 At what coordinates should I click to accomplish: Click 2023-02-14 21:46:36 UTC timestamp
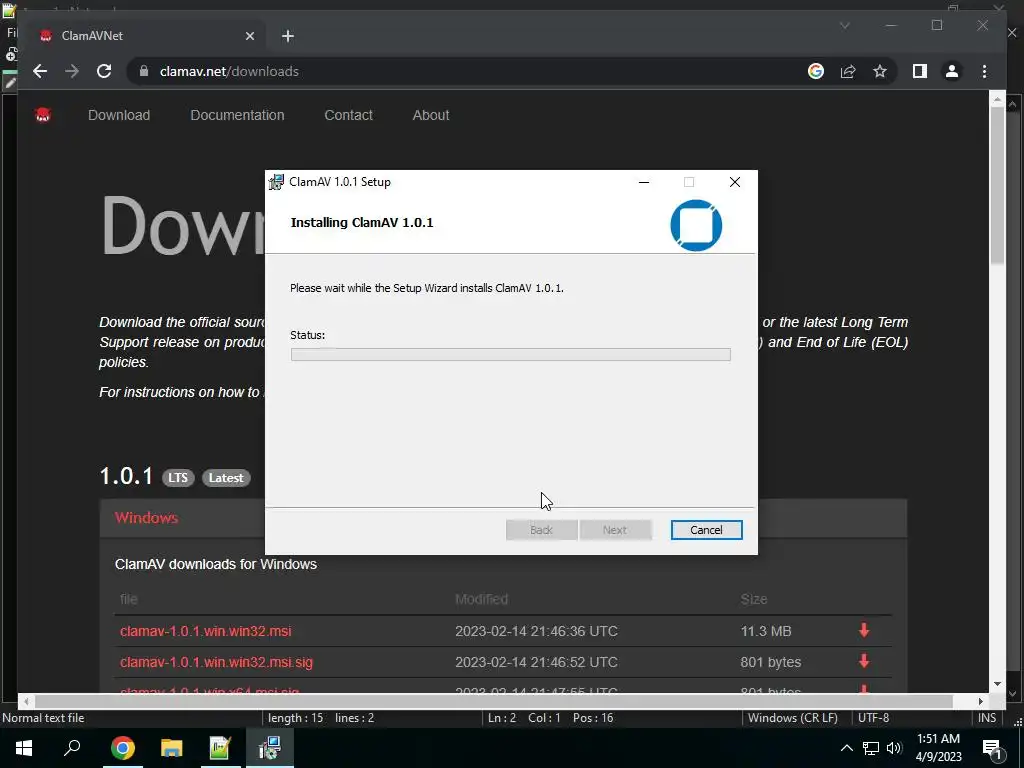pyautogui.click(x=536, y=631)
